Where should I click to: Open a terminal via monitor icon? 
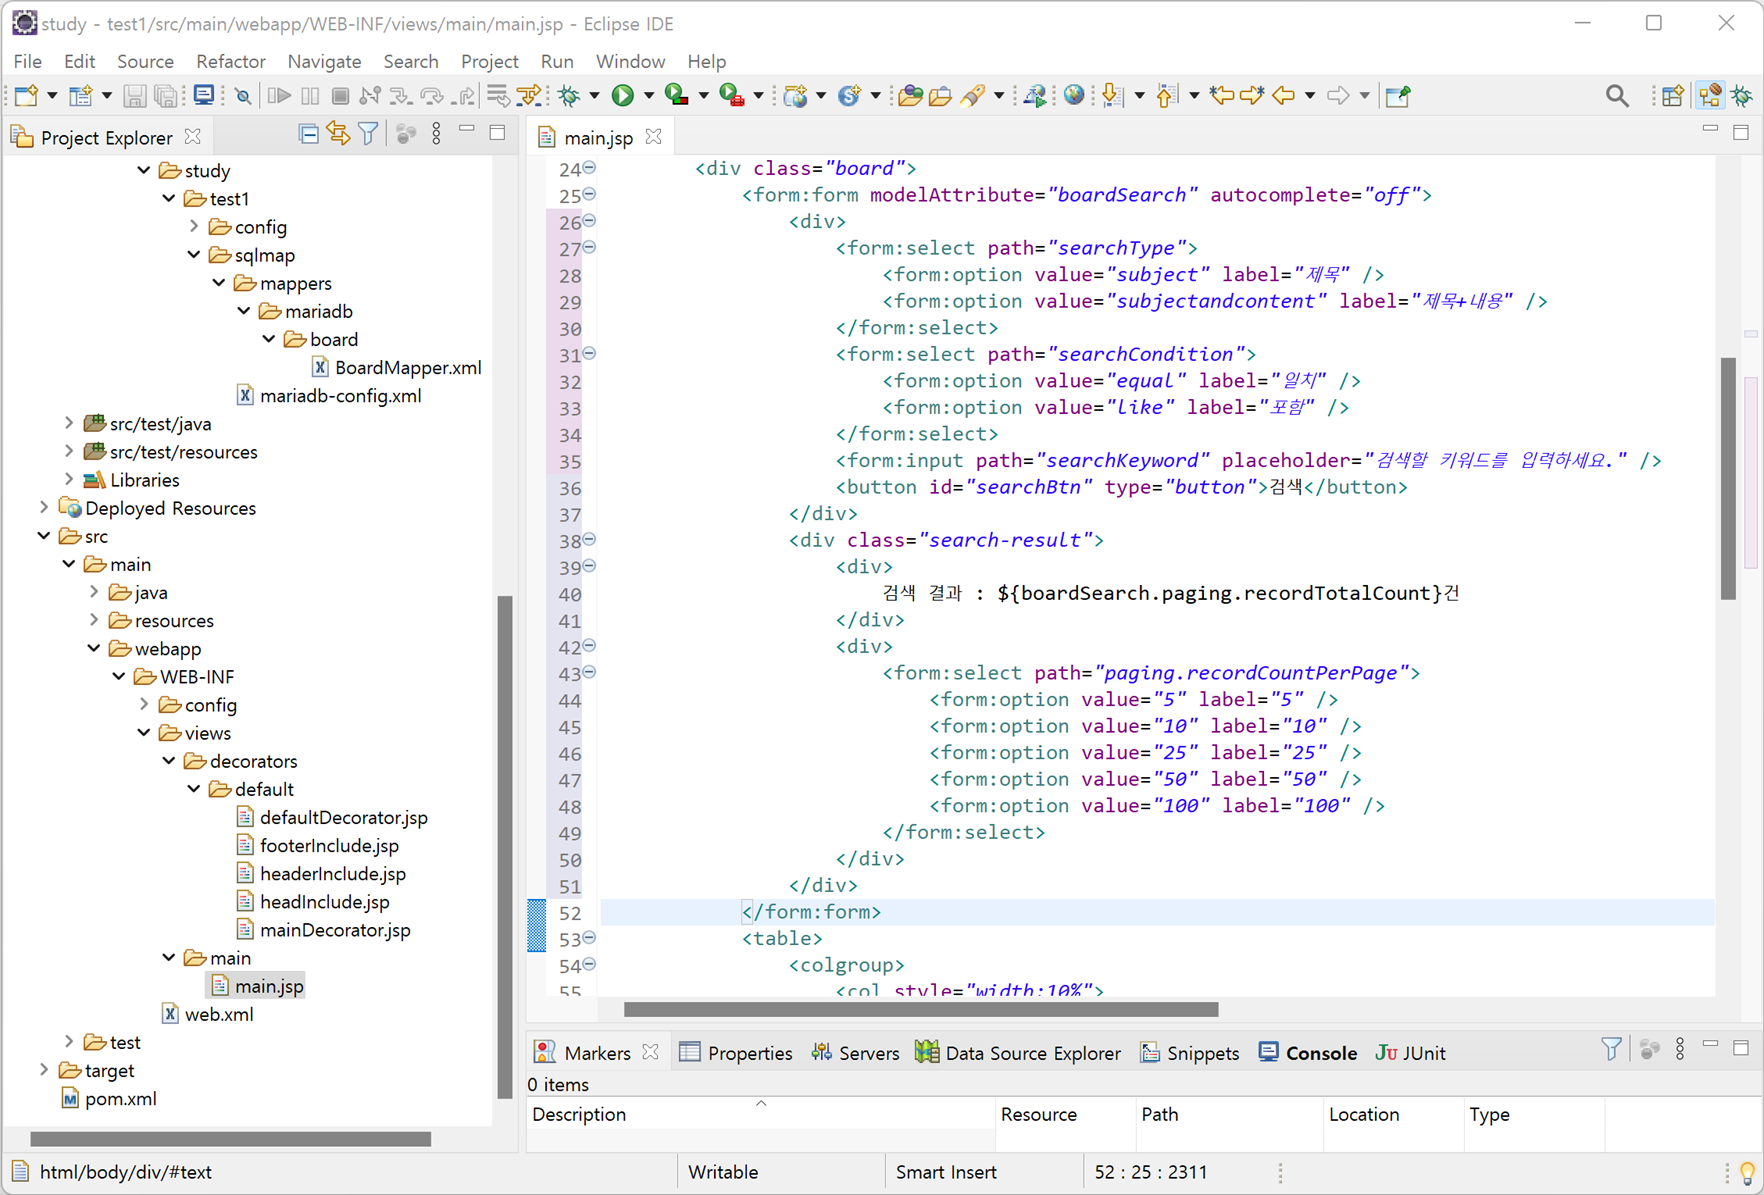204,96
